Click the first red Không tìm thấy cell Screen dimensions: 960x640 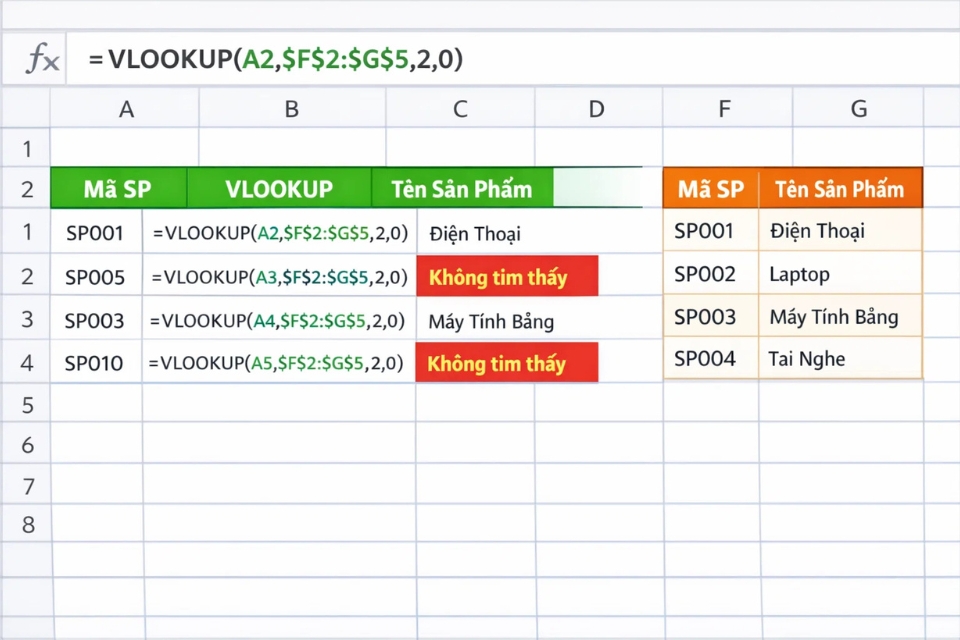click(x=507, y=277)
